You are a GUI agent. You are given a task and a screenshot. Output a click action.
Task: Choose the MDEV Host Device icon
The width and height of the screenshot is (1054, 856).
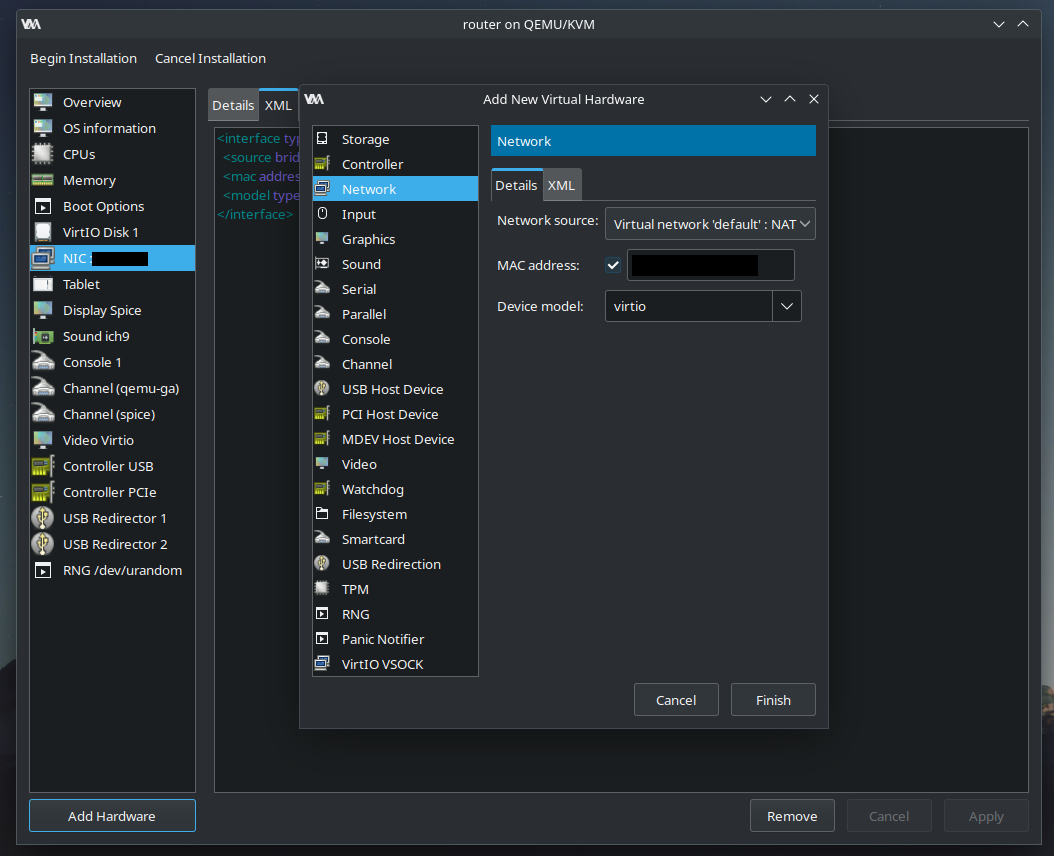pos(323,438)
